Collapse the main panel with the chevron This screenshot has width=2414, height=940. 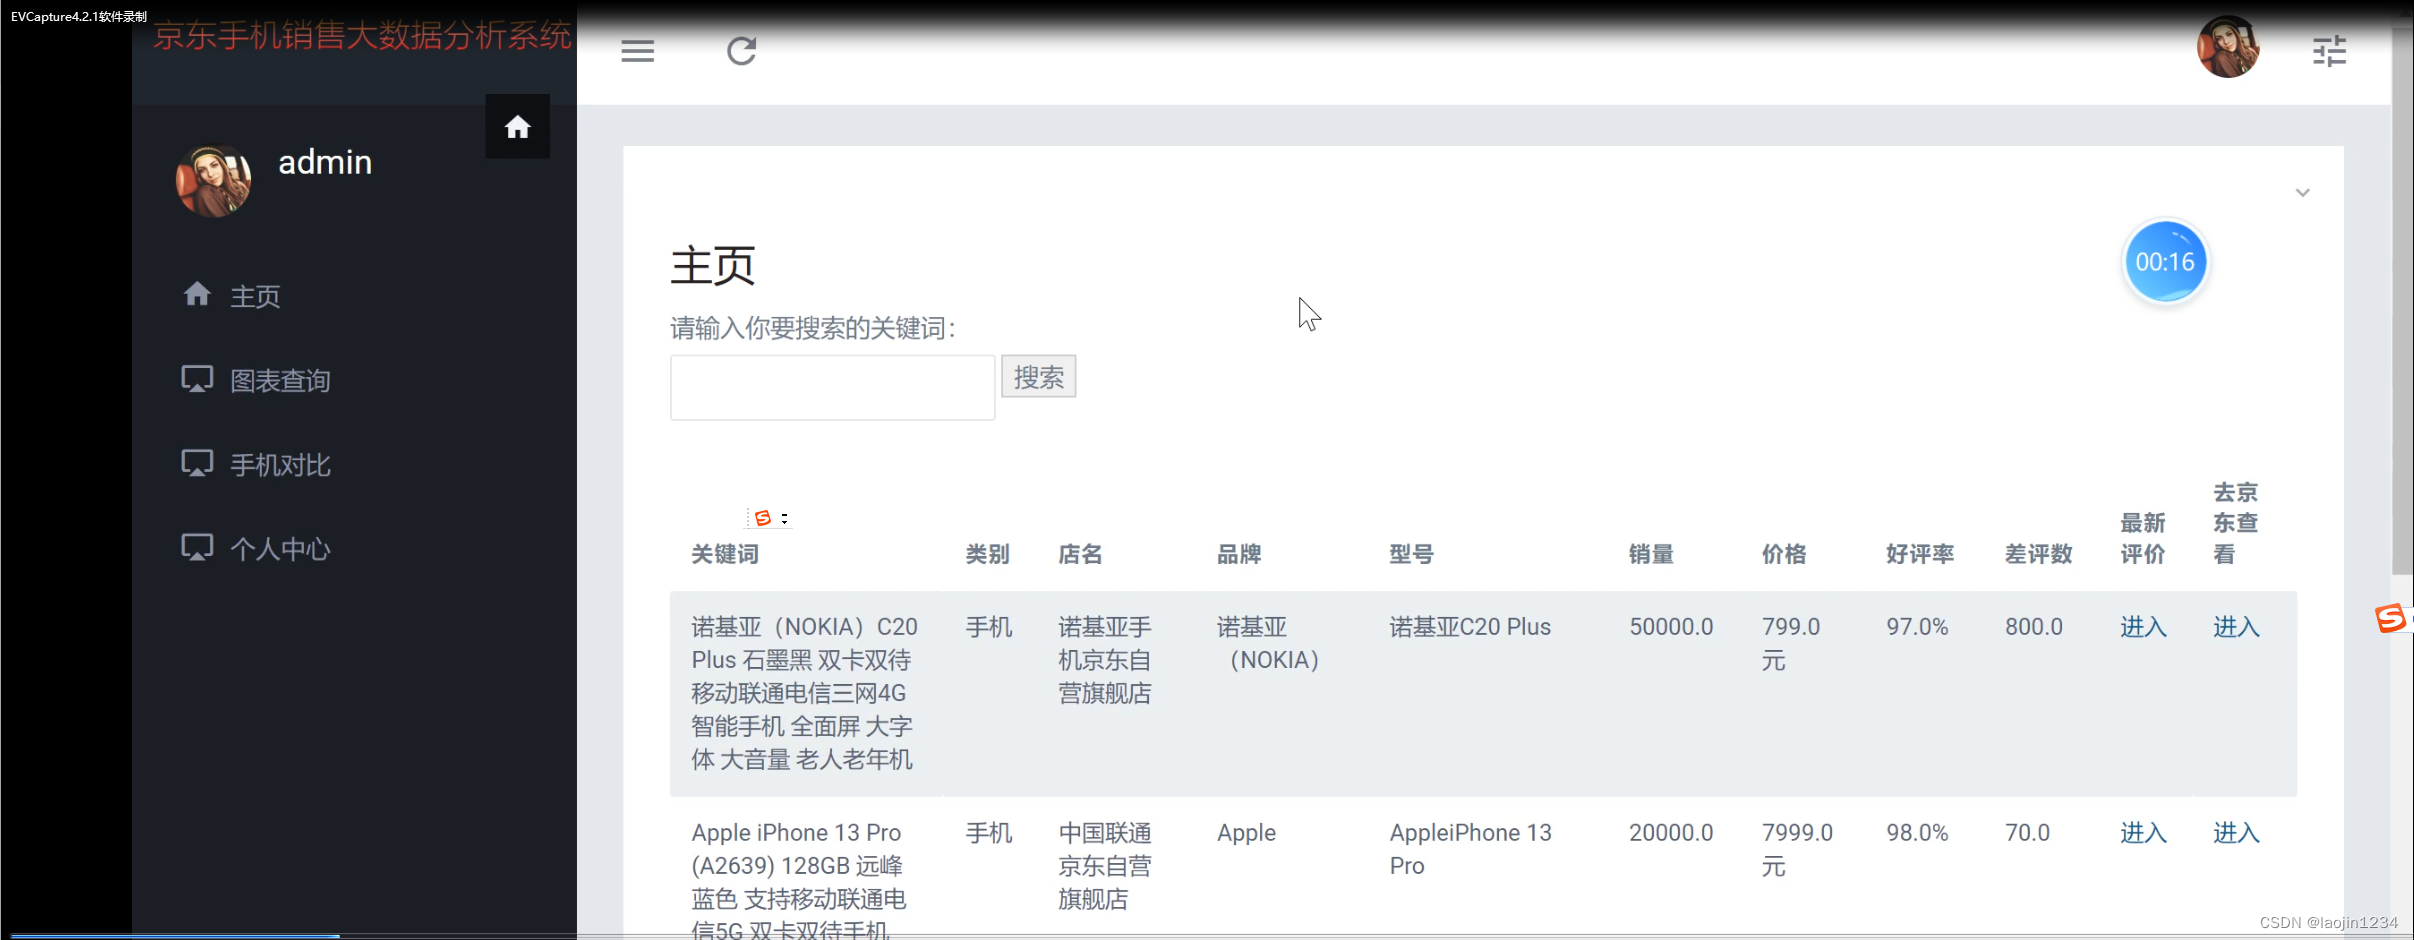pyautogui.click(x=2303, y=192)
